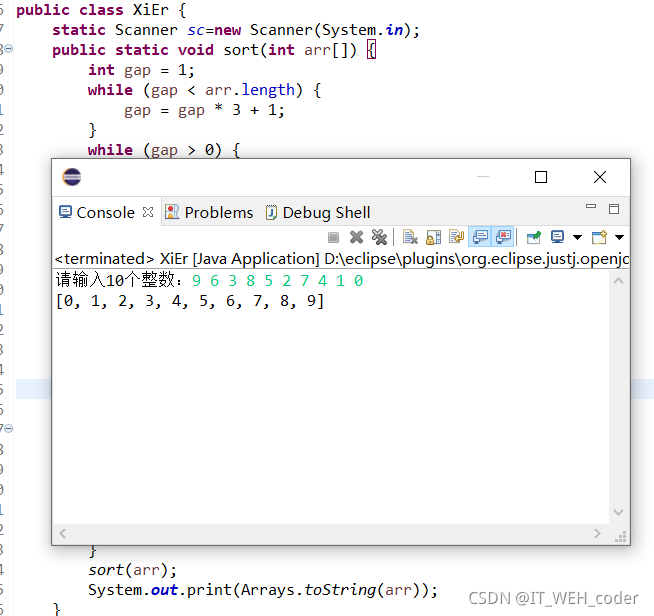Maximize the console view panel
Viewport: 654px width, 616px height.
(614, 209)
